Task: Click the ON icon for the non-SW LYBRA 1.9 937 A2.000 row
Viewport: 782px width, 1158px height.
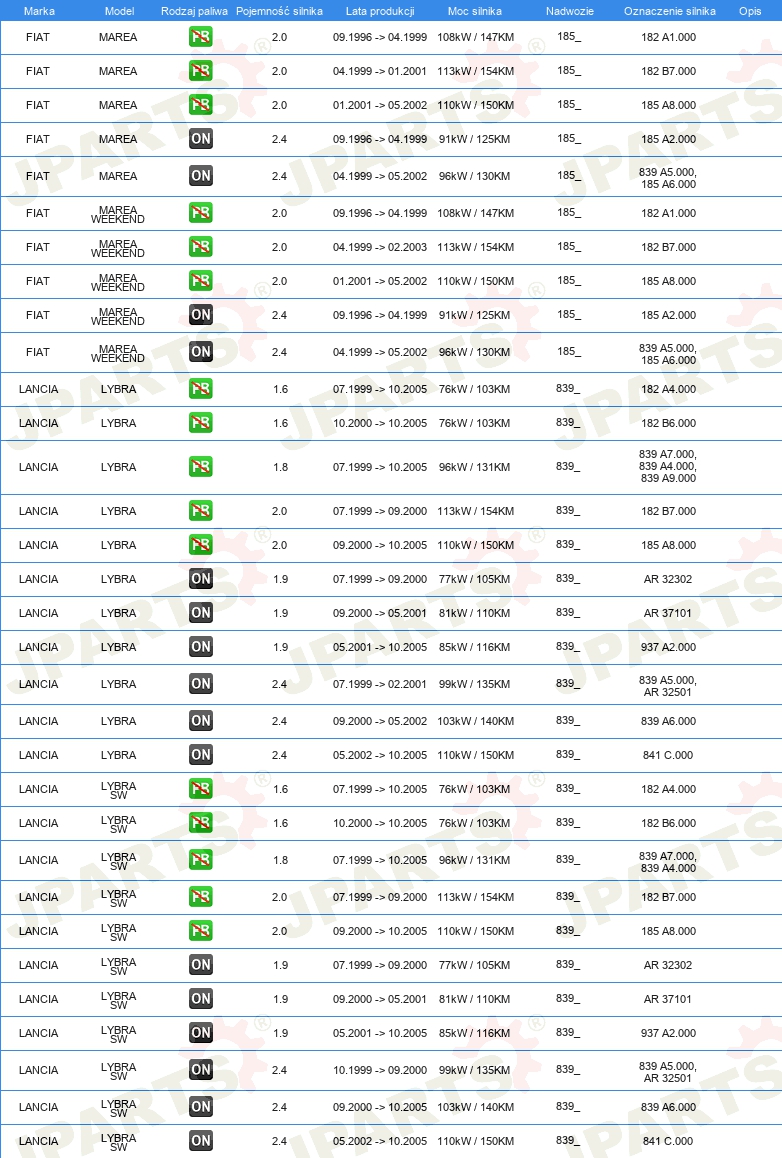Action: click(x=201, y=647)
